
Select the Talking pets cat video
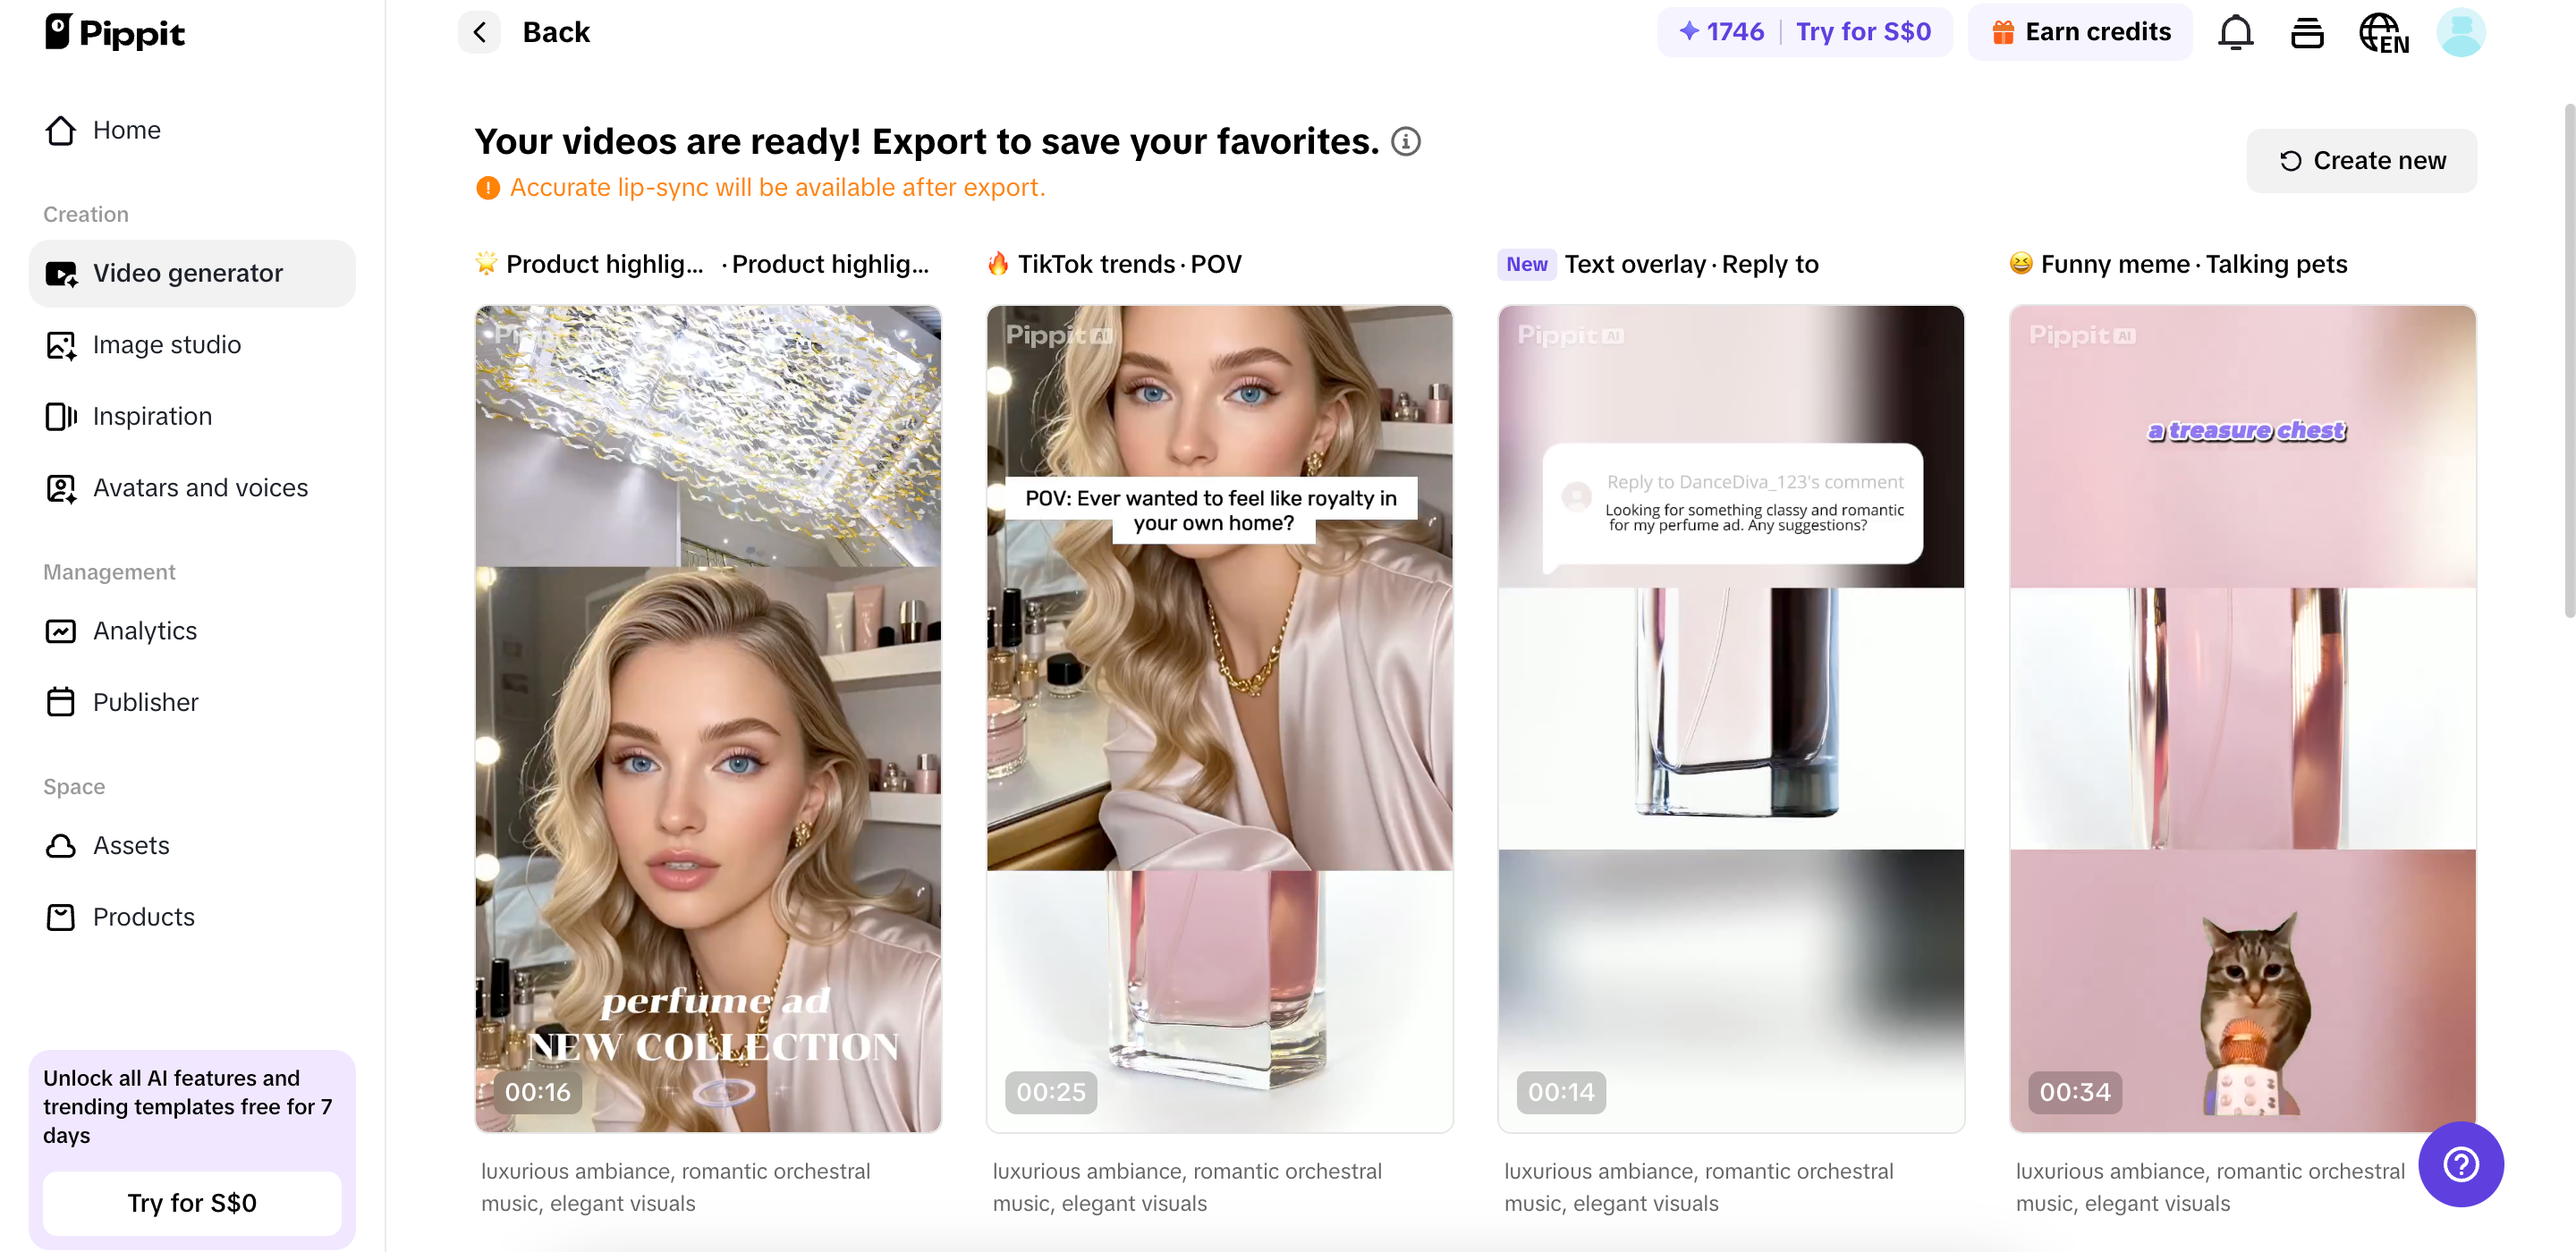tap(2242, 718)
